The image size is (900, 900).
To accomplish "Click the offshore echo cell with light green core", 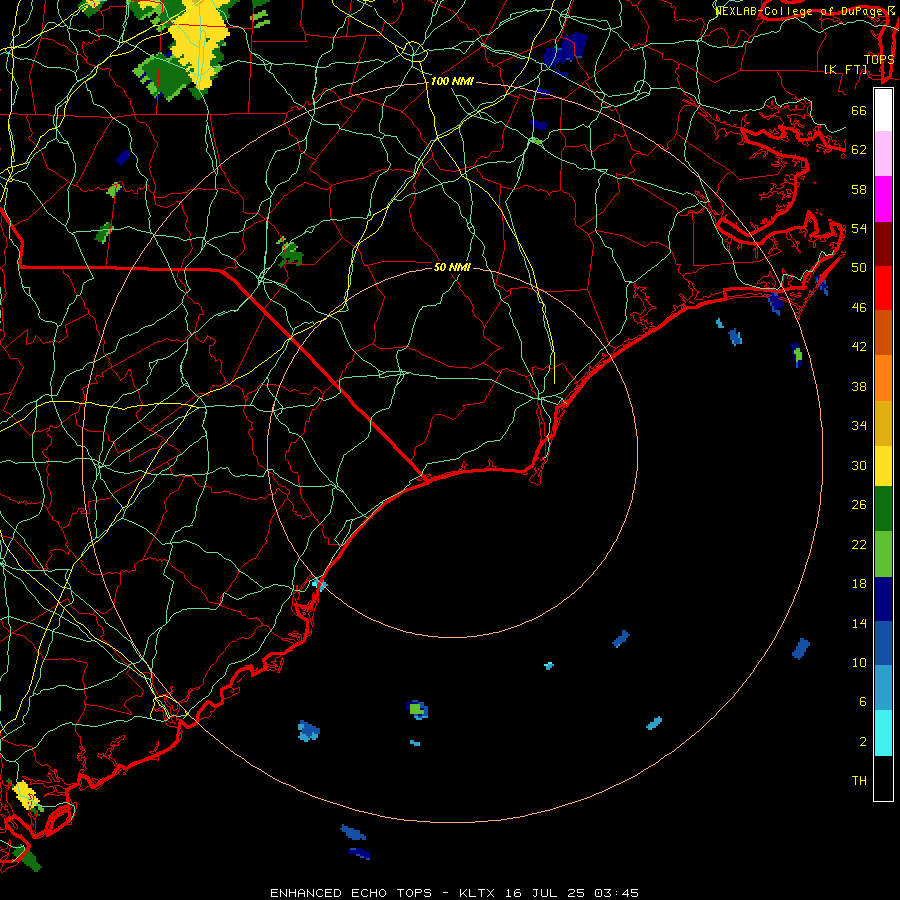I will [417, 710].
